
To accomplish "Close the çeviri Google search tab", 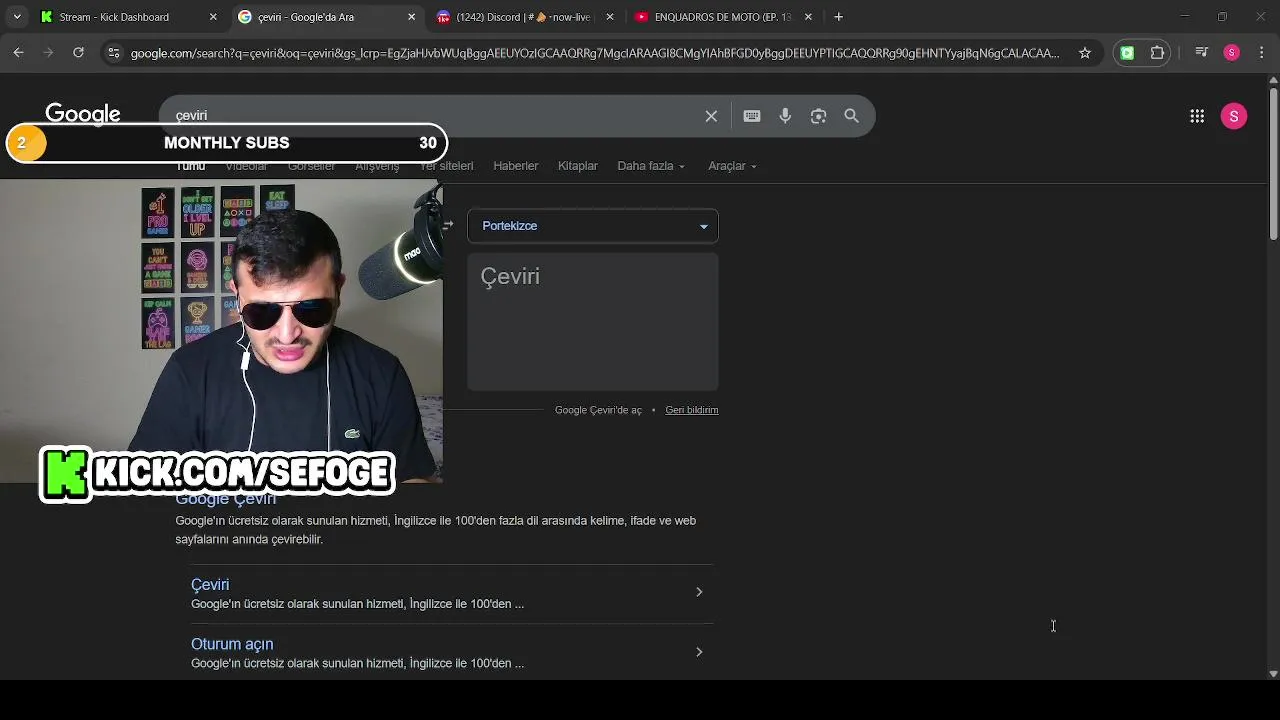I will click(x=412, y=17).
